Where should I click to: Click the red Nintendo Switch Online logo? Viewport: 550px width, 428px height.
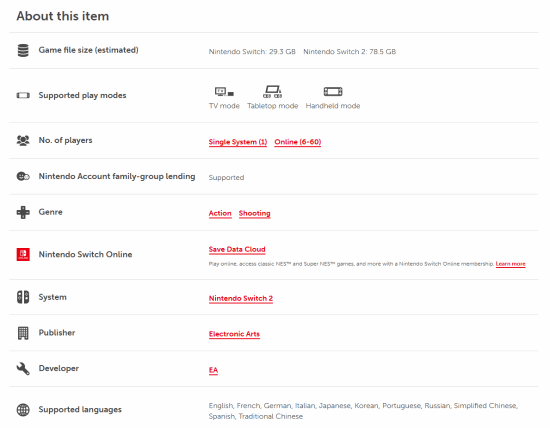pos(23,254)
